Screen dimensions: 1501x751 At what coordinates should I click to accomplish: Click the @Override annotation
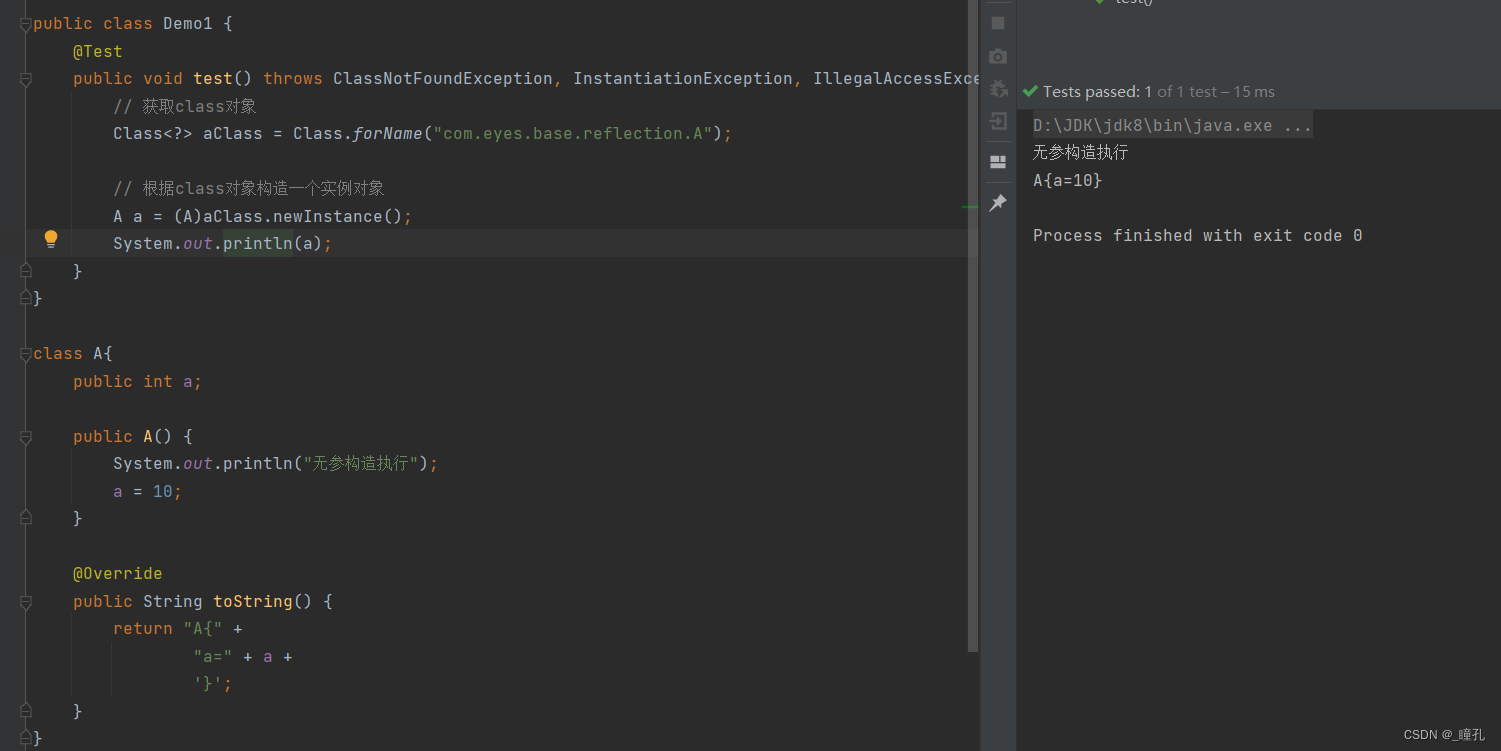pyautogui.click(x=117, y=574)
